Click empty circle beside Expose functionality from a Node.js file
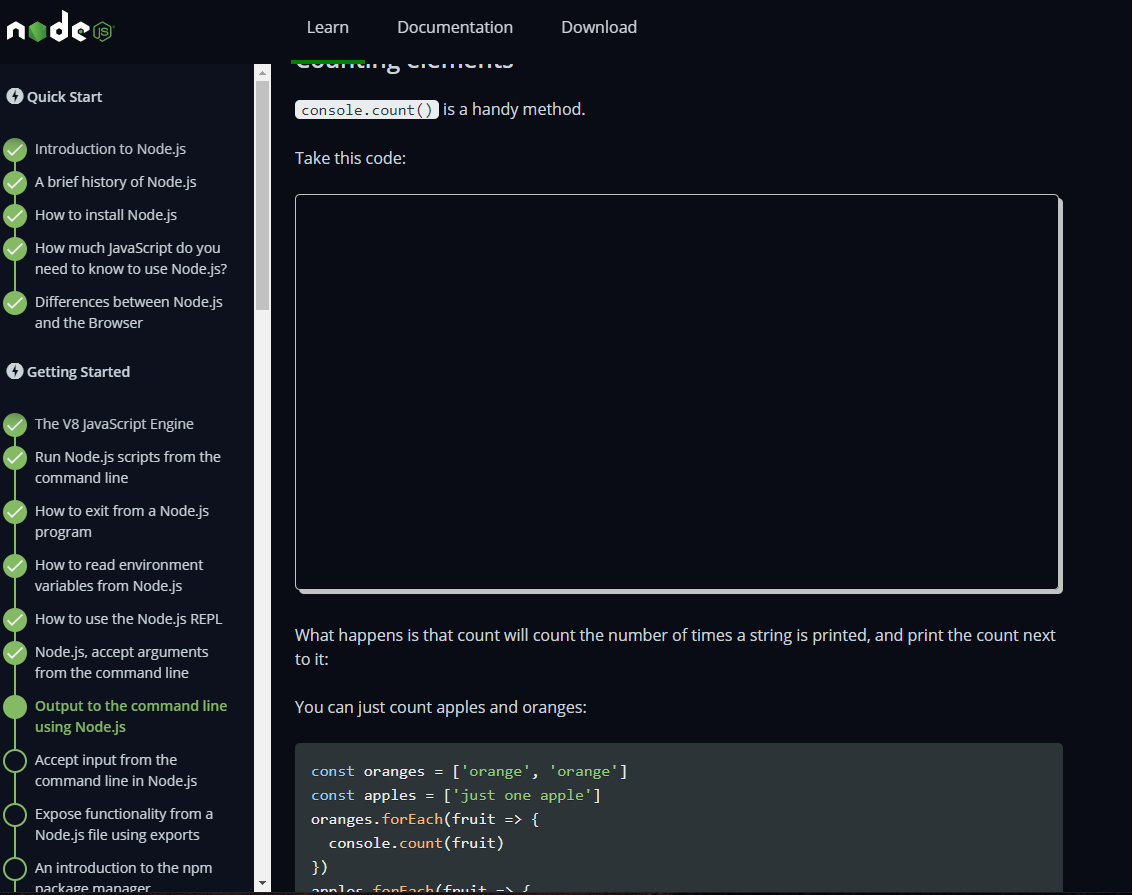The width and height of the screenshot is (1132, 895). point(15,815)
